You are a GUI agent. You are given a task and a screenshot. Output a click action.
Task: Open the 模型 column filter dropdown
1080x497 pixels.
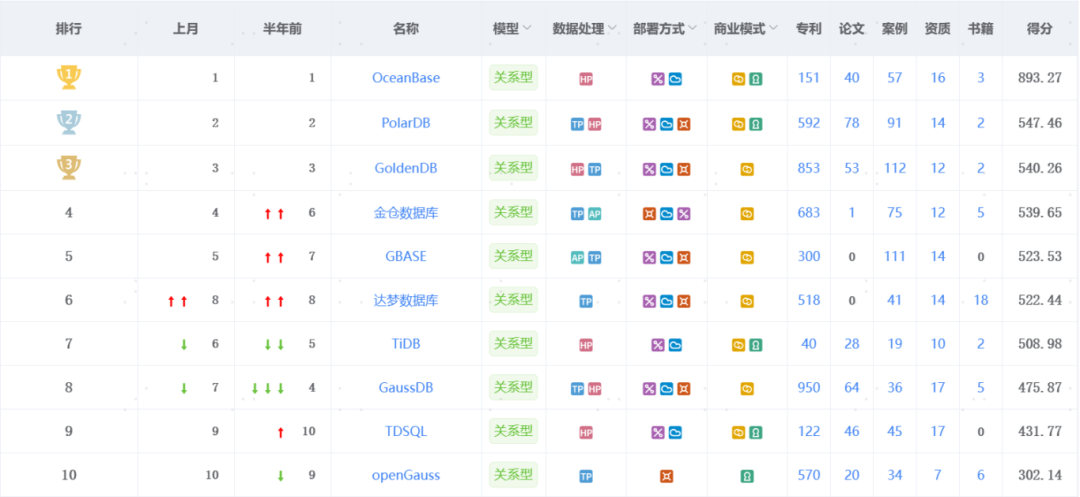click(527, 29)
